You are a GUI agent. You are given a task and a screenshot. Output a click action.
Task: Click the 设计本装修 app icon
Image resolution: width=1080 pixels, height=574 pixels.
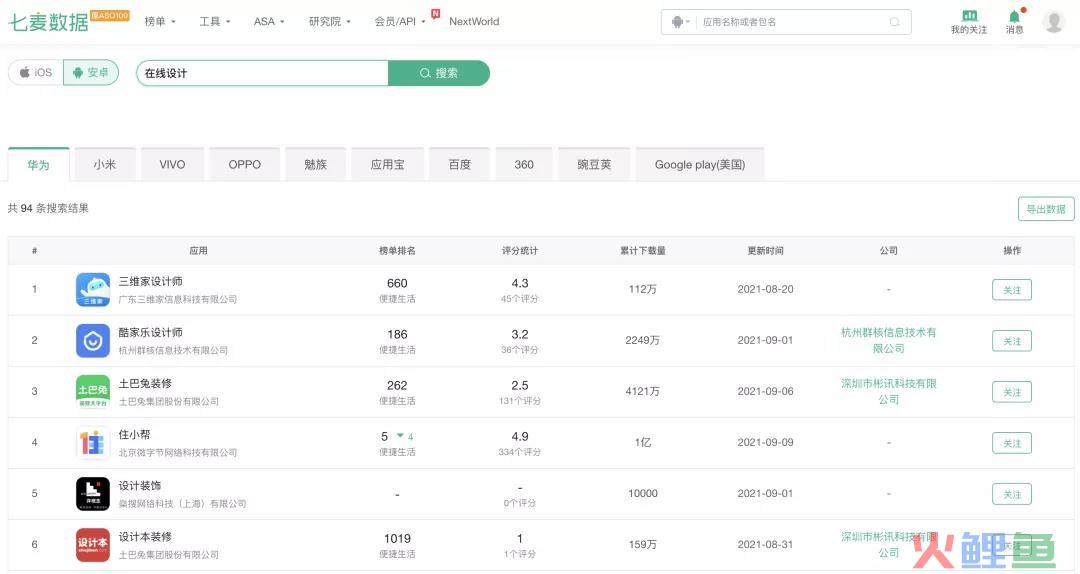[x=92, y=544]
